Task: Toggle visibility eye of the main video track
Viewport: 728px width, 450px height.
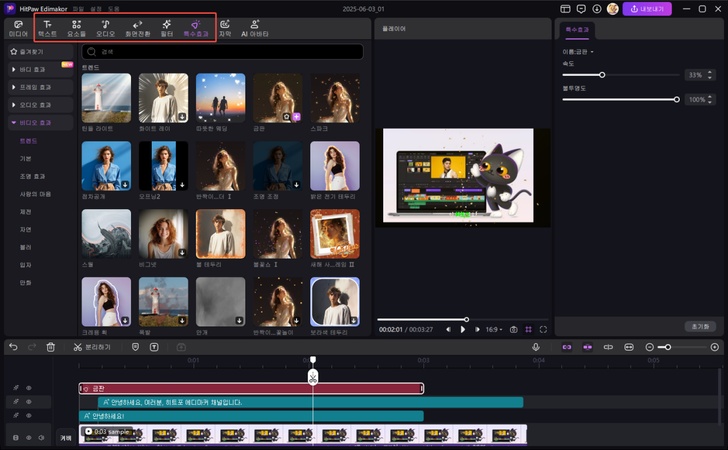Action: click(29, 437)
